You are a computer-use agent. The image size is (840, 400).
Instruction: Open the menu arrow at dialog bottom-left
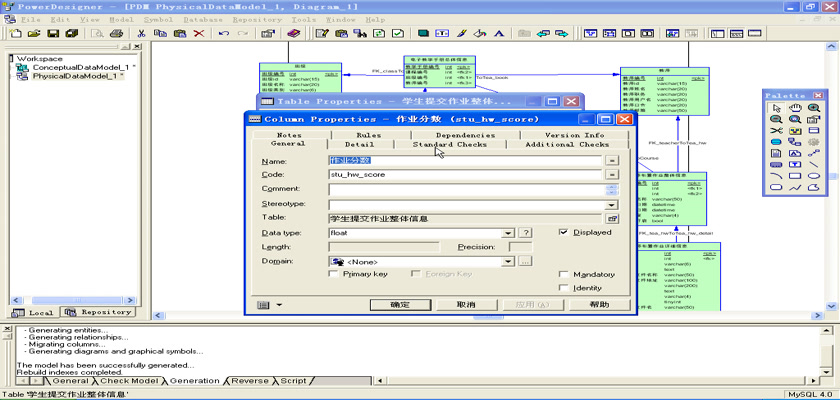click(279, 305)
